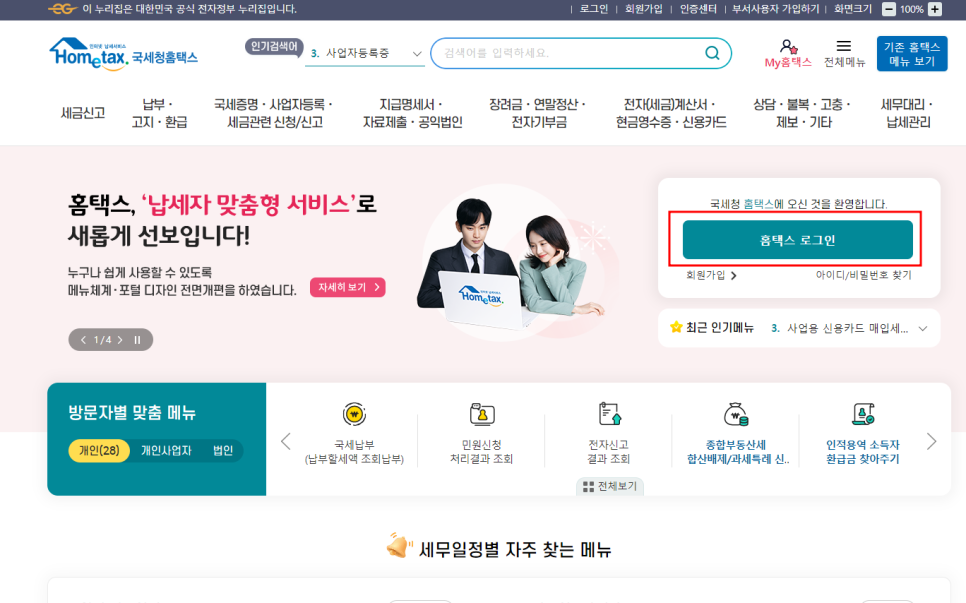Click the 인적용역 소득자 환급금 icon

coord(862,414)
